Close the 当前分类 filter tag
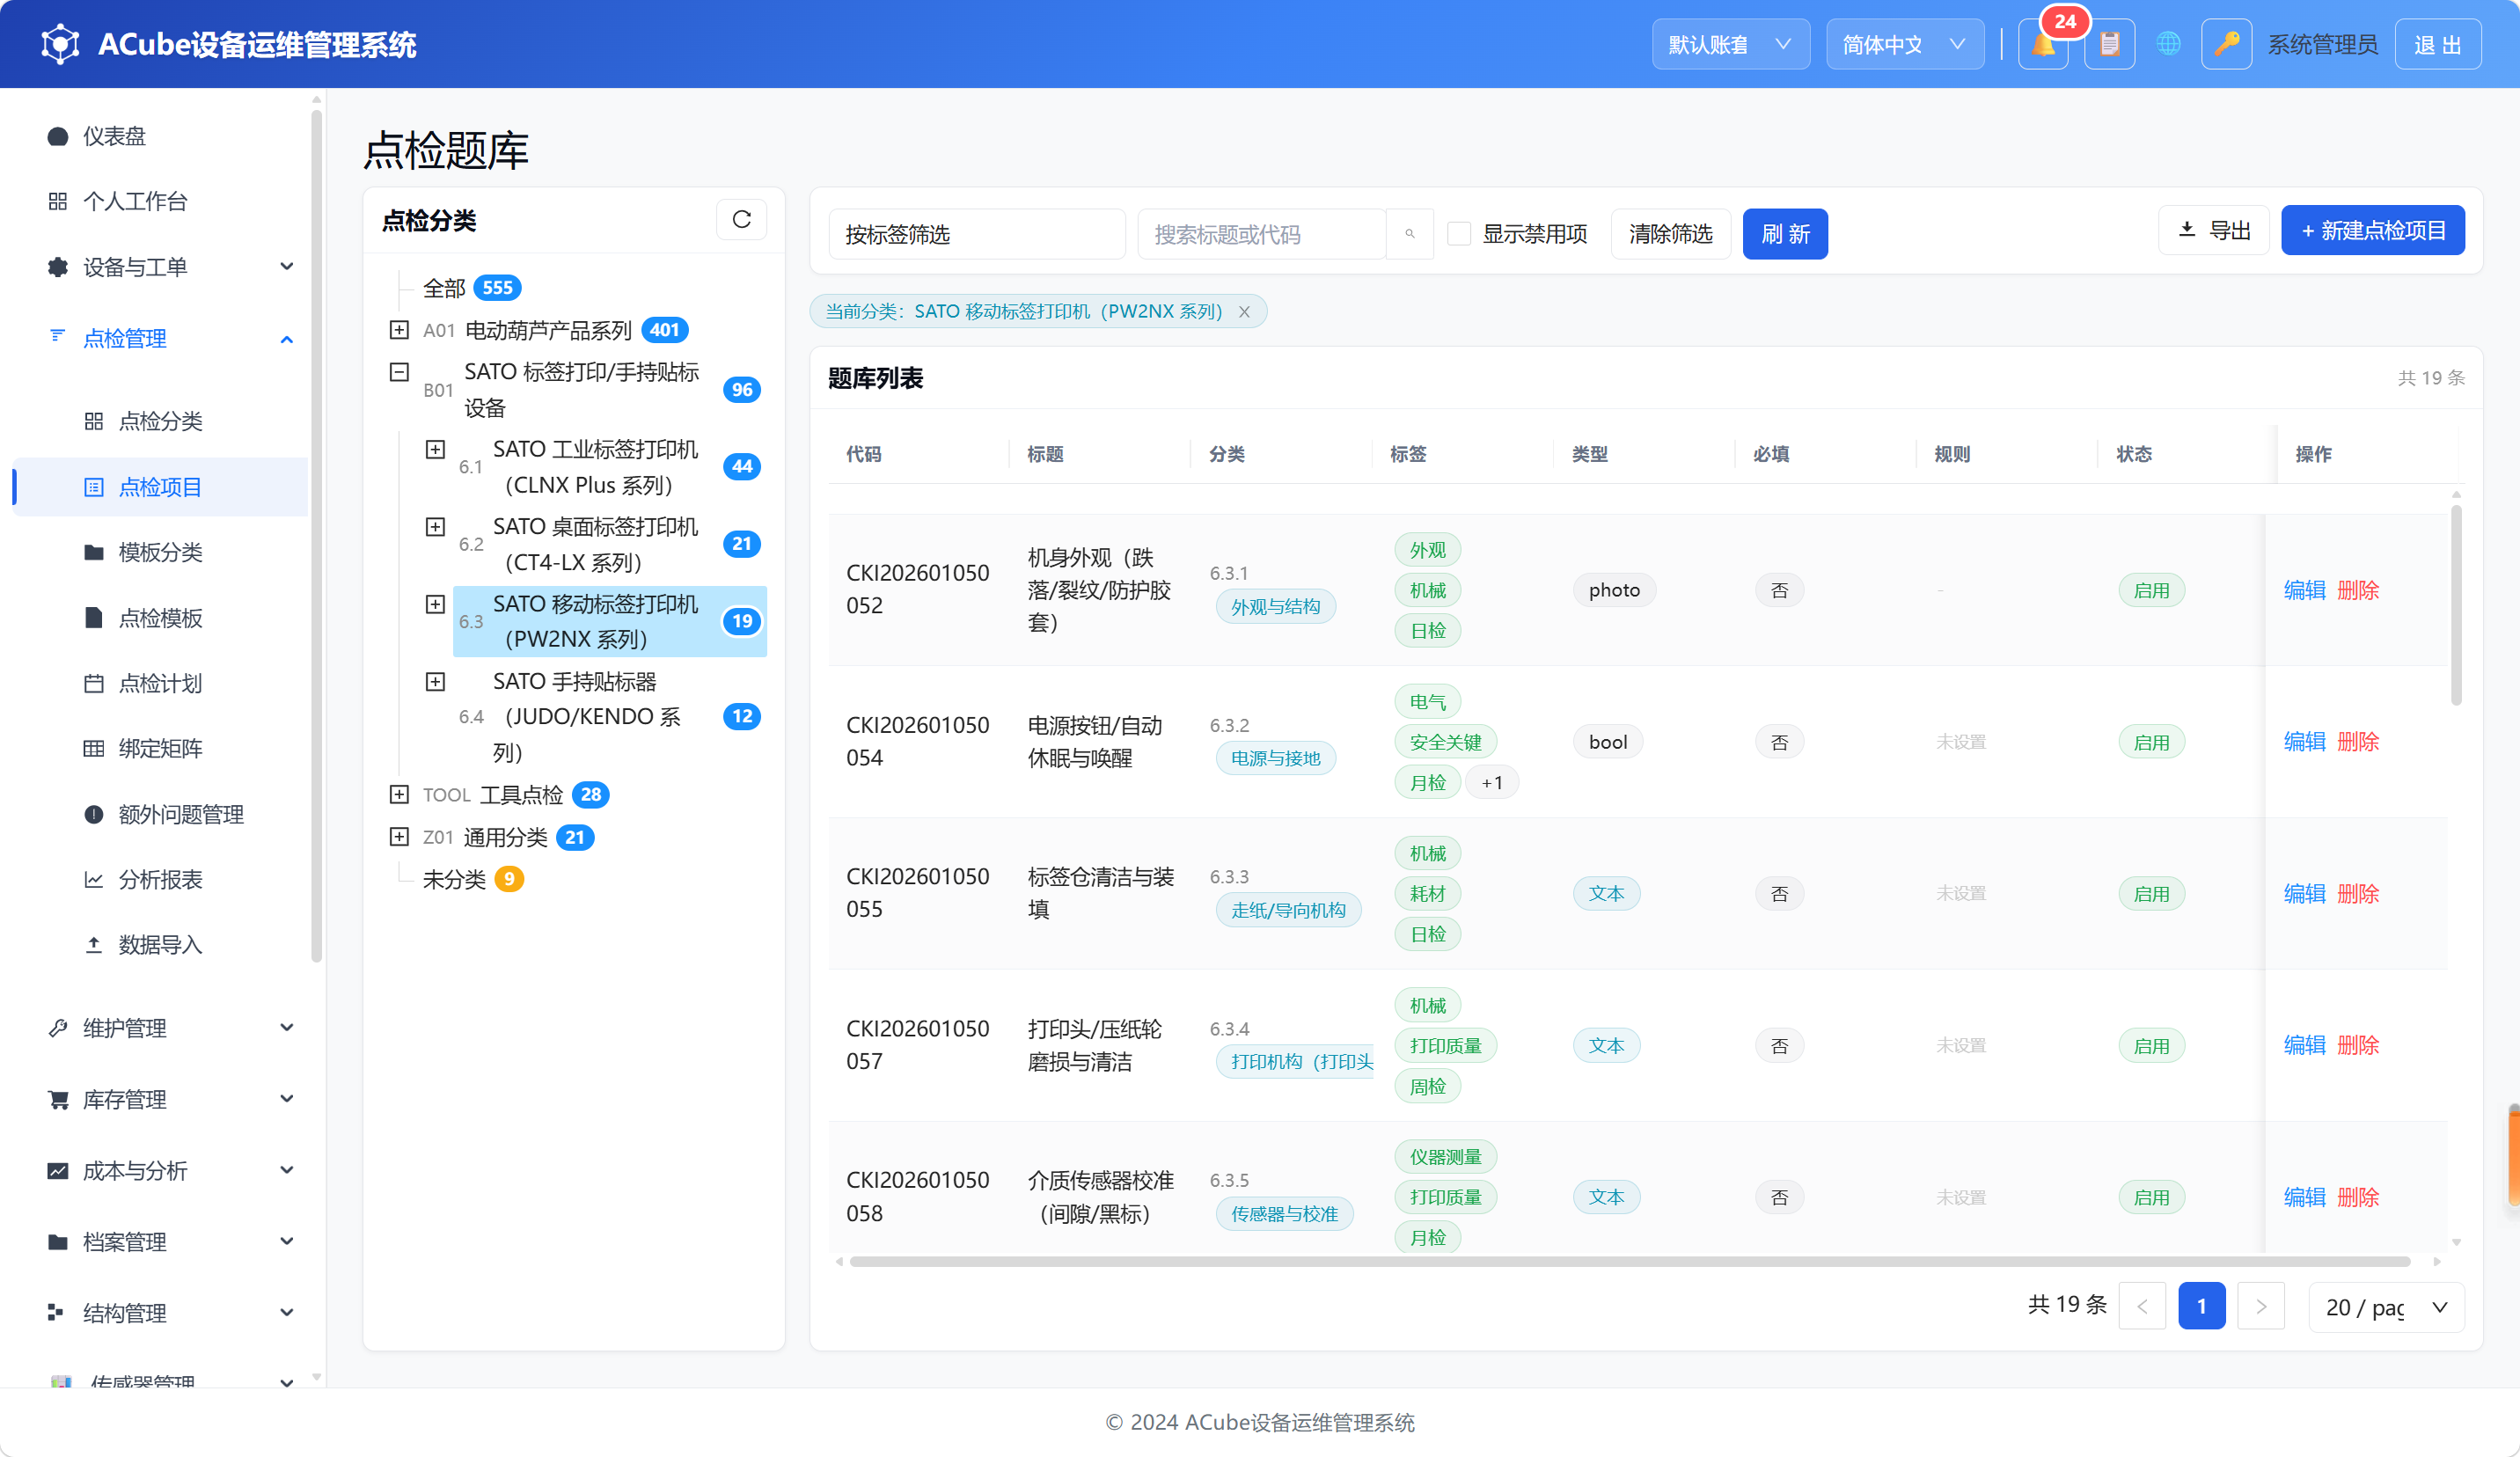Screen dimensions: 2520x1457 [1244, 312]
